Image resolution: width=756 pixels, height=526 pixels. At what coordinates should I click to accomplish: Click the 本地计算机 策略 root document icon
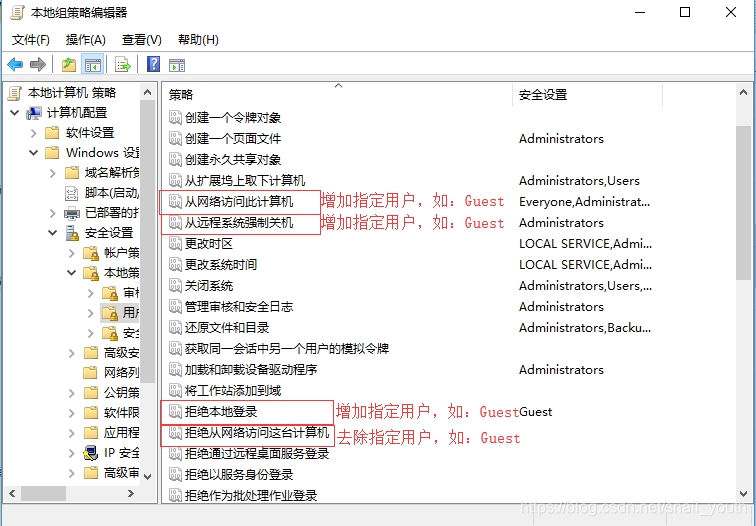15,93
